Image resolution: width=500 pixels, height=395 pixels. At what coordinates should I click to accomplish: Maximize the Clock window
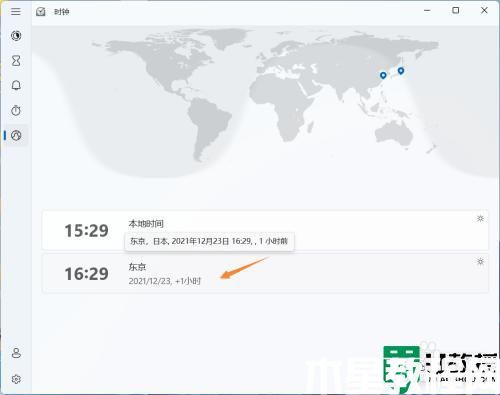coord(455,11)
